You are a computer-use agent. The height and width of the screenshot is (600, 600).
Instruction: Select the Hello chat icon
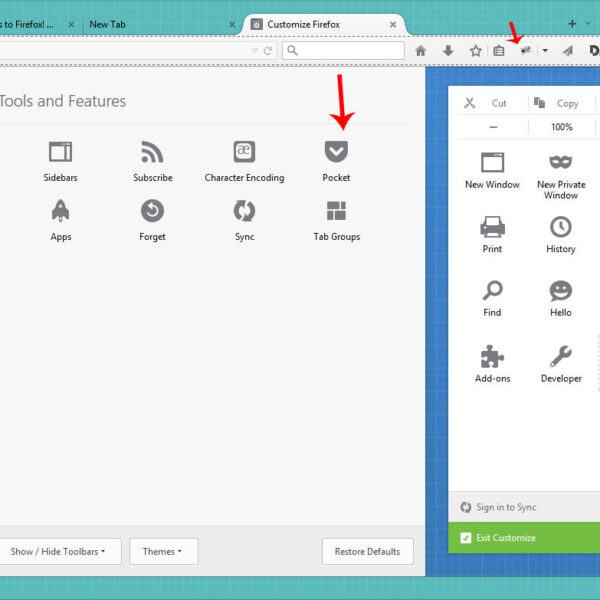561,290
